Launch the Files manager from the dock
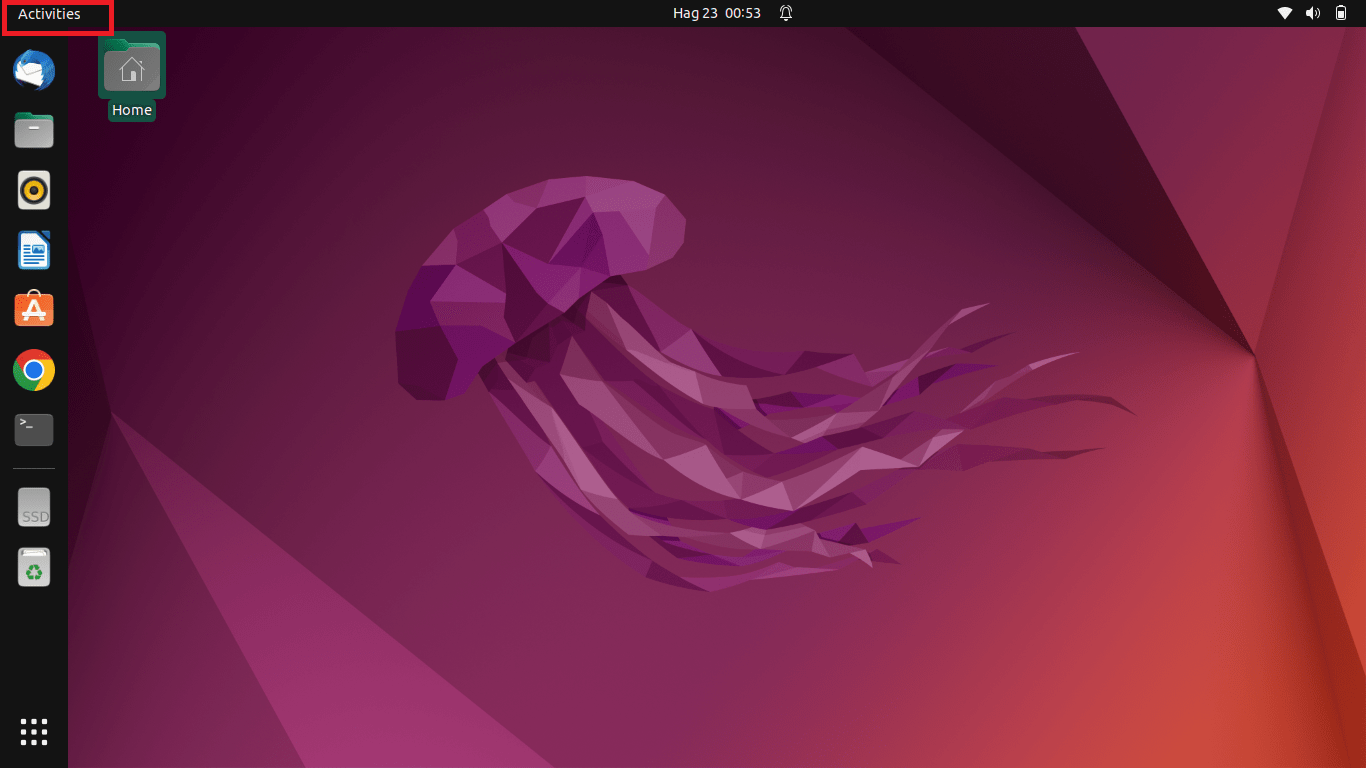Image resolution: width=1366 pixels, height=768 pixels. pyautogui.click(x=34, y=130)
